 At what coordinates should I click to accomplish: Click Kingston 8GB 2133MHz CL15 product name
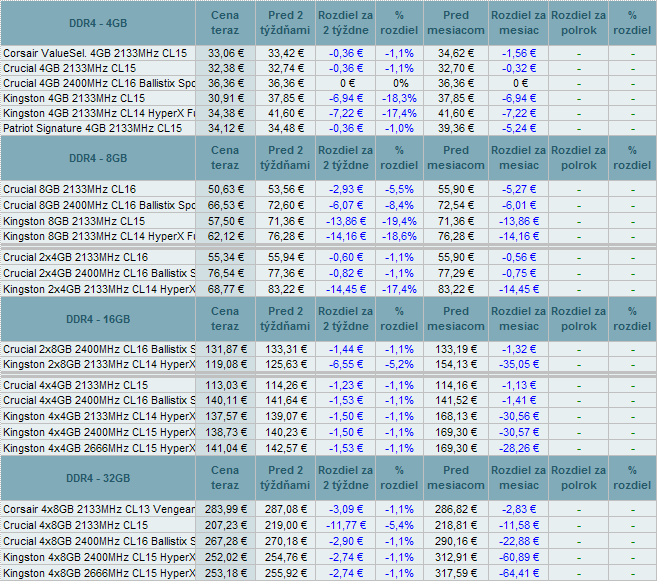pos(74,221)
